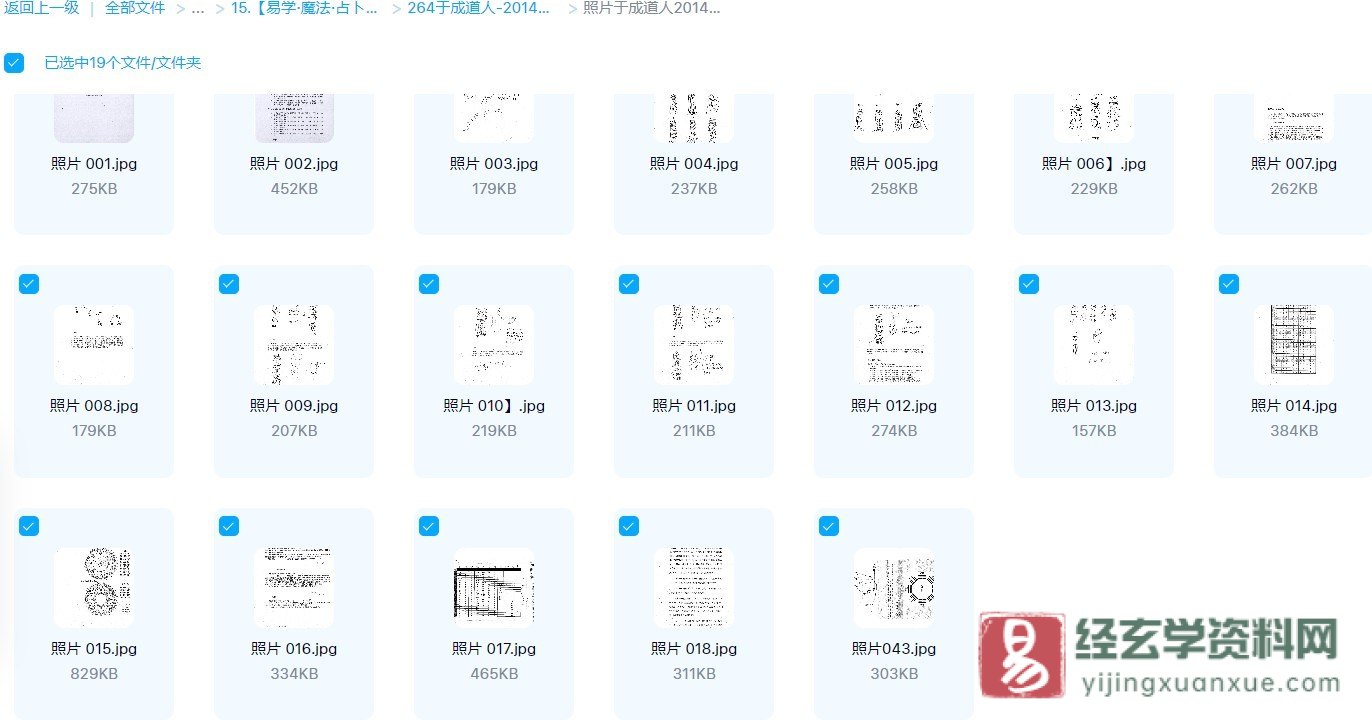This screenshot has height=727, width=1372.
Task: Click file name 照片 007.jpg
Action: [1294, 164]
